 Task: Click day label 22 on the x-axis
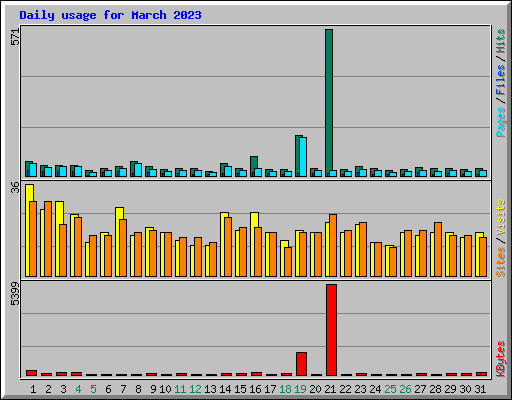pos(345,389)
